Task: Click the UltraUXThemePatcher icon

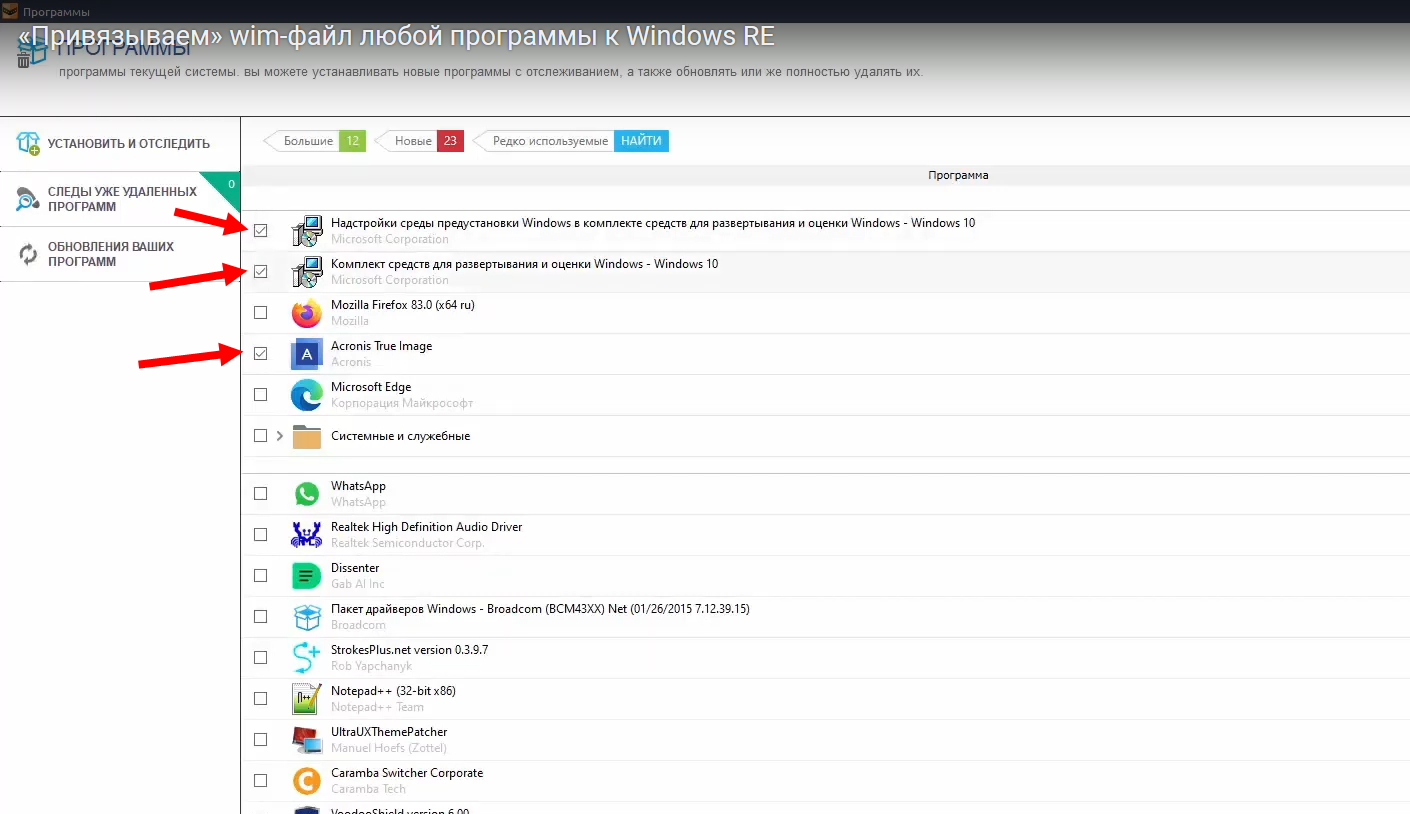Action: pos(306,740)
